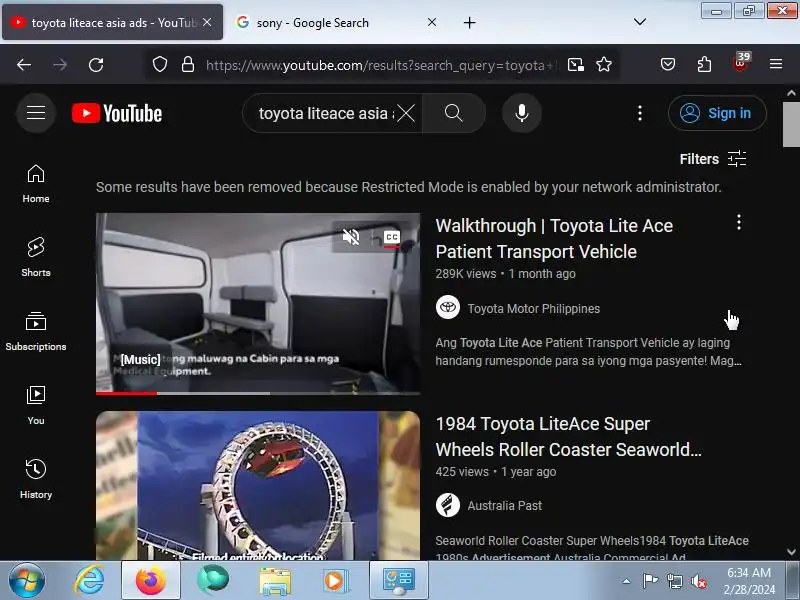Clear the YouTube search query with X
The image size is (800, 600).
[x=406, y=113]
